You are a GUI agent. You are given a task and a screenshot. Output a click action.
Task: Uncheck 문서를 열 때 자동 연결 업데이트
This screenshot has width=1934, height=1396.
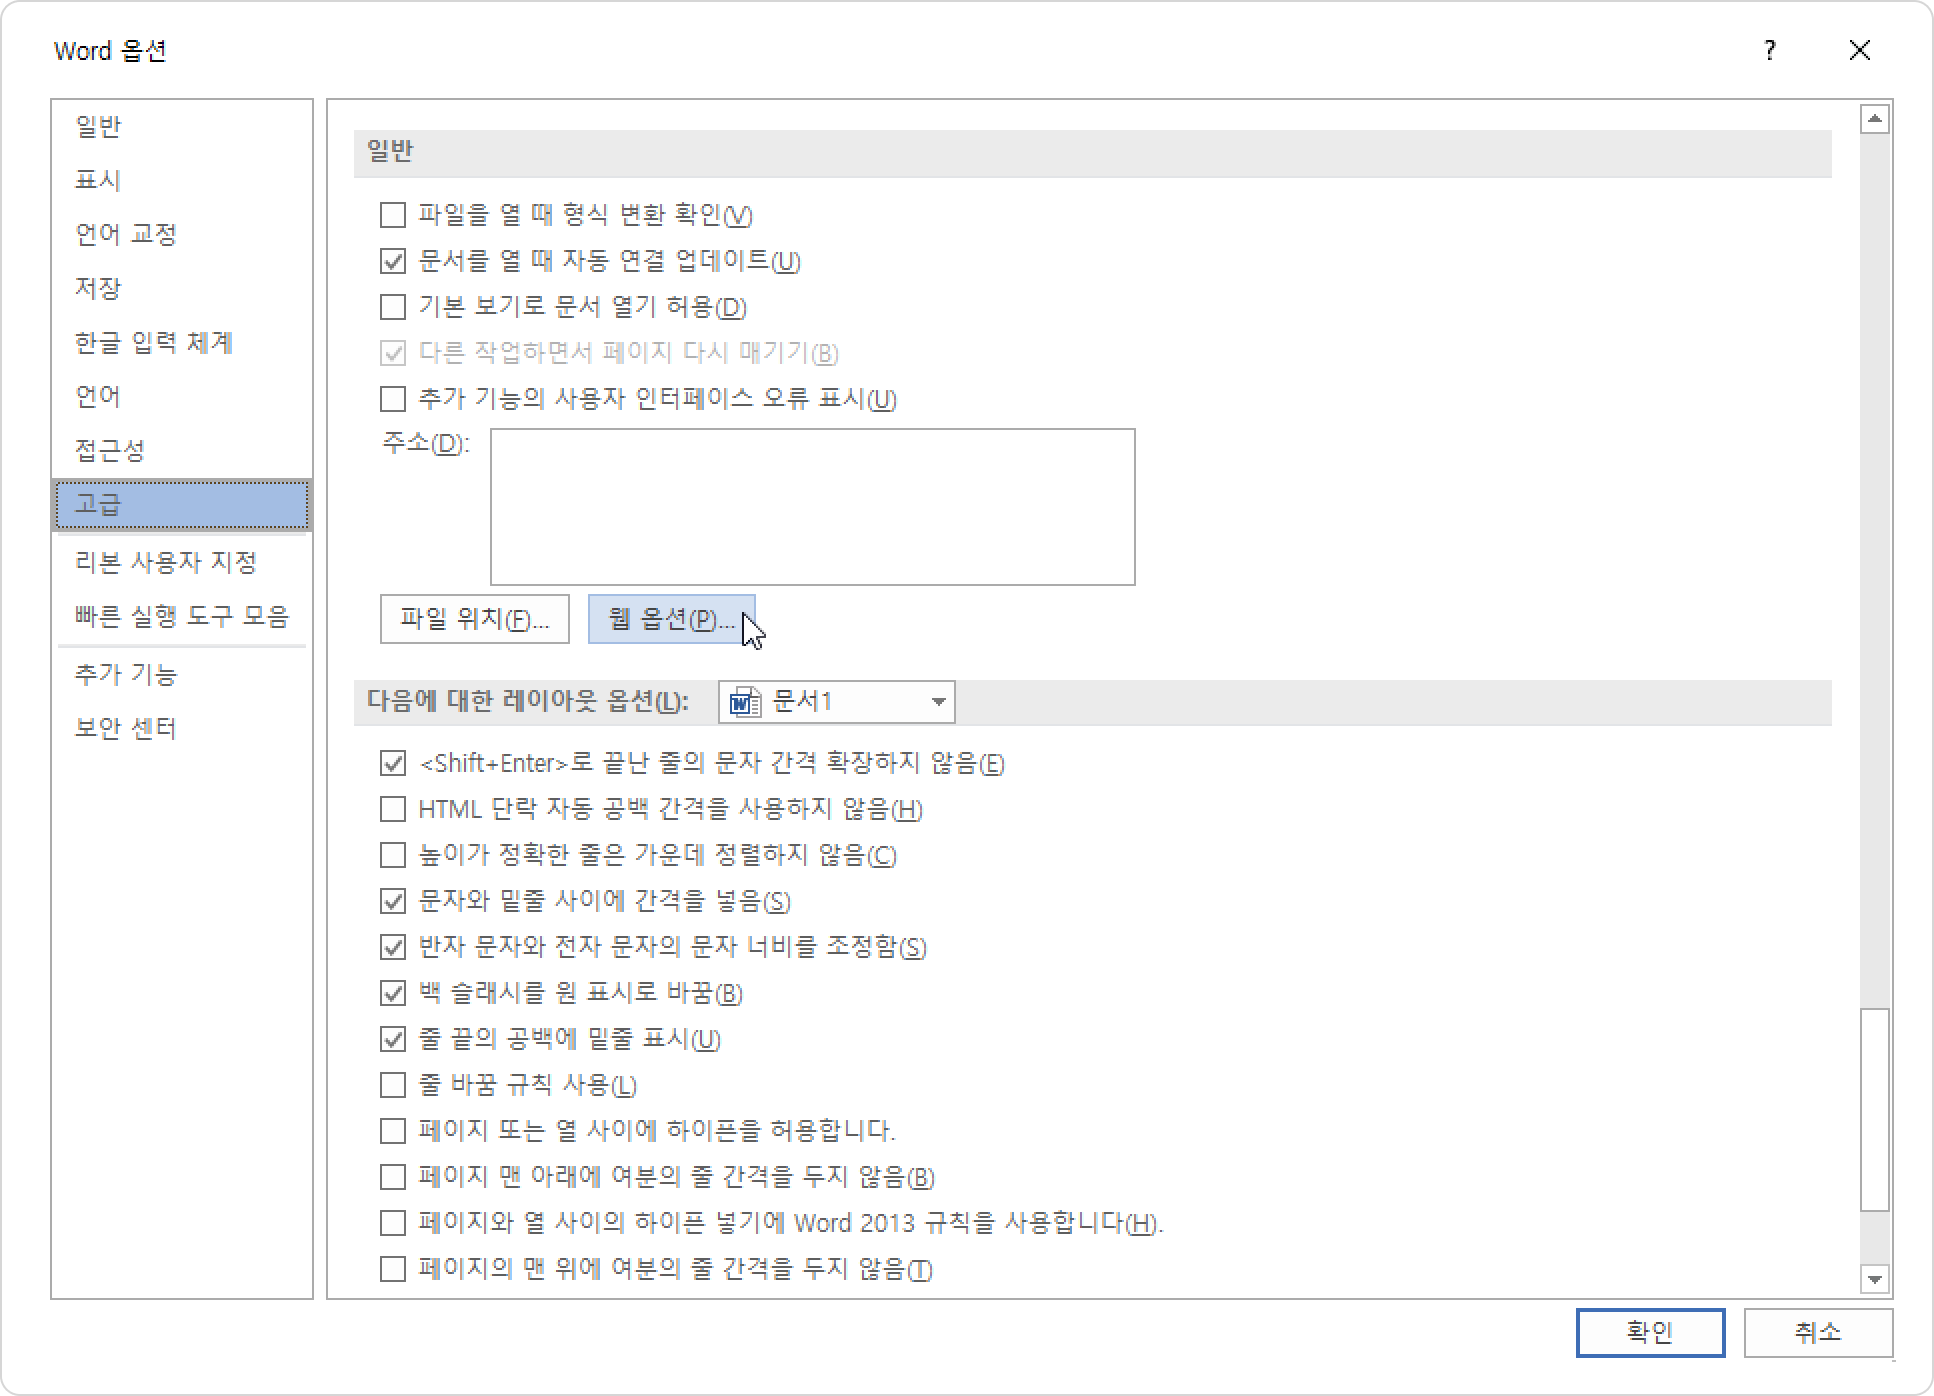393,261
